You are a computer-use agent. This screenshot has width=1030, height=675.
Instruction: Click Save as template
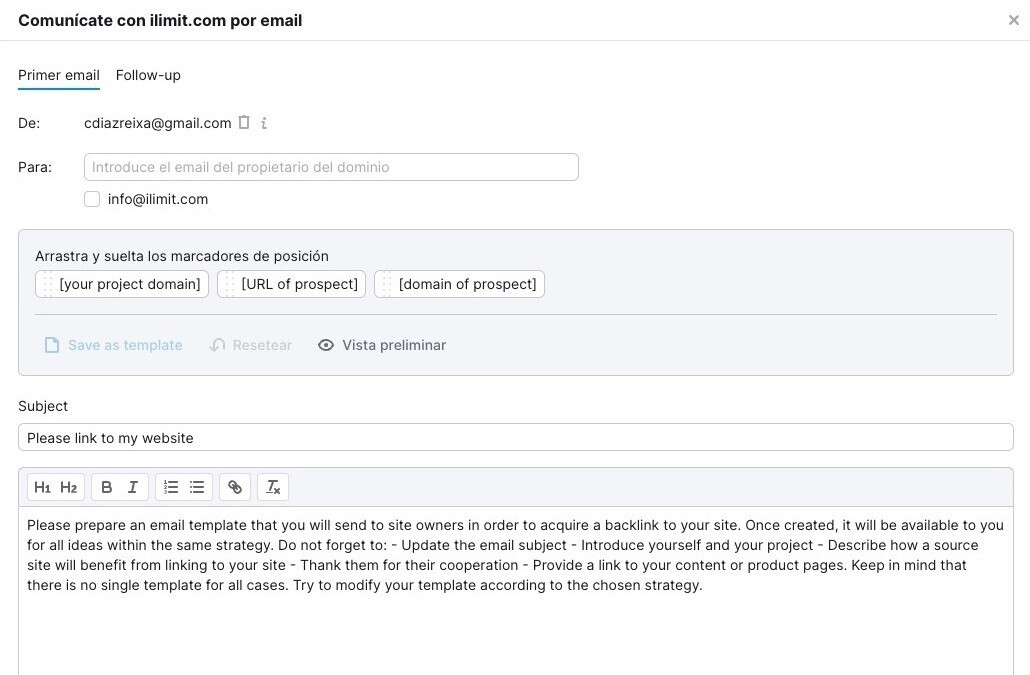coord(114,345)
